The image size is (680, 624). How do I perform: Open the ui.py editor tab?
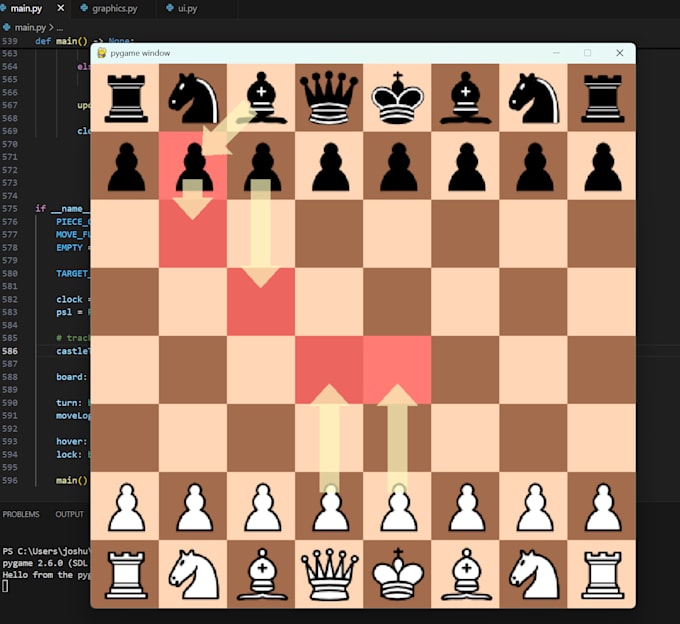pos(187,8)
